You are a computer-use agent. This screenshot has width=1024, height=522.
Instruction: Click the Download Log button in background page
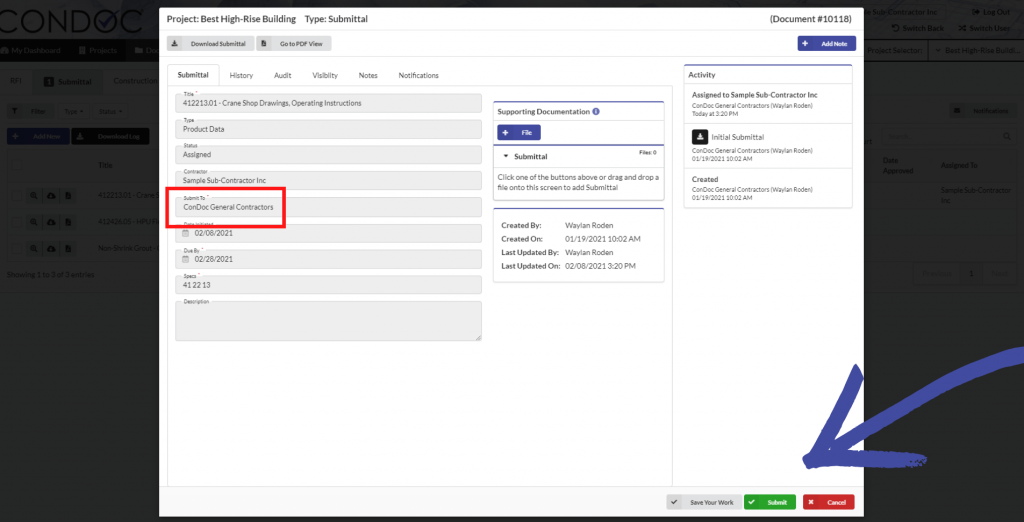click(110, 137)
